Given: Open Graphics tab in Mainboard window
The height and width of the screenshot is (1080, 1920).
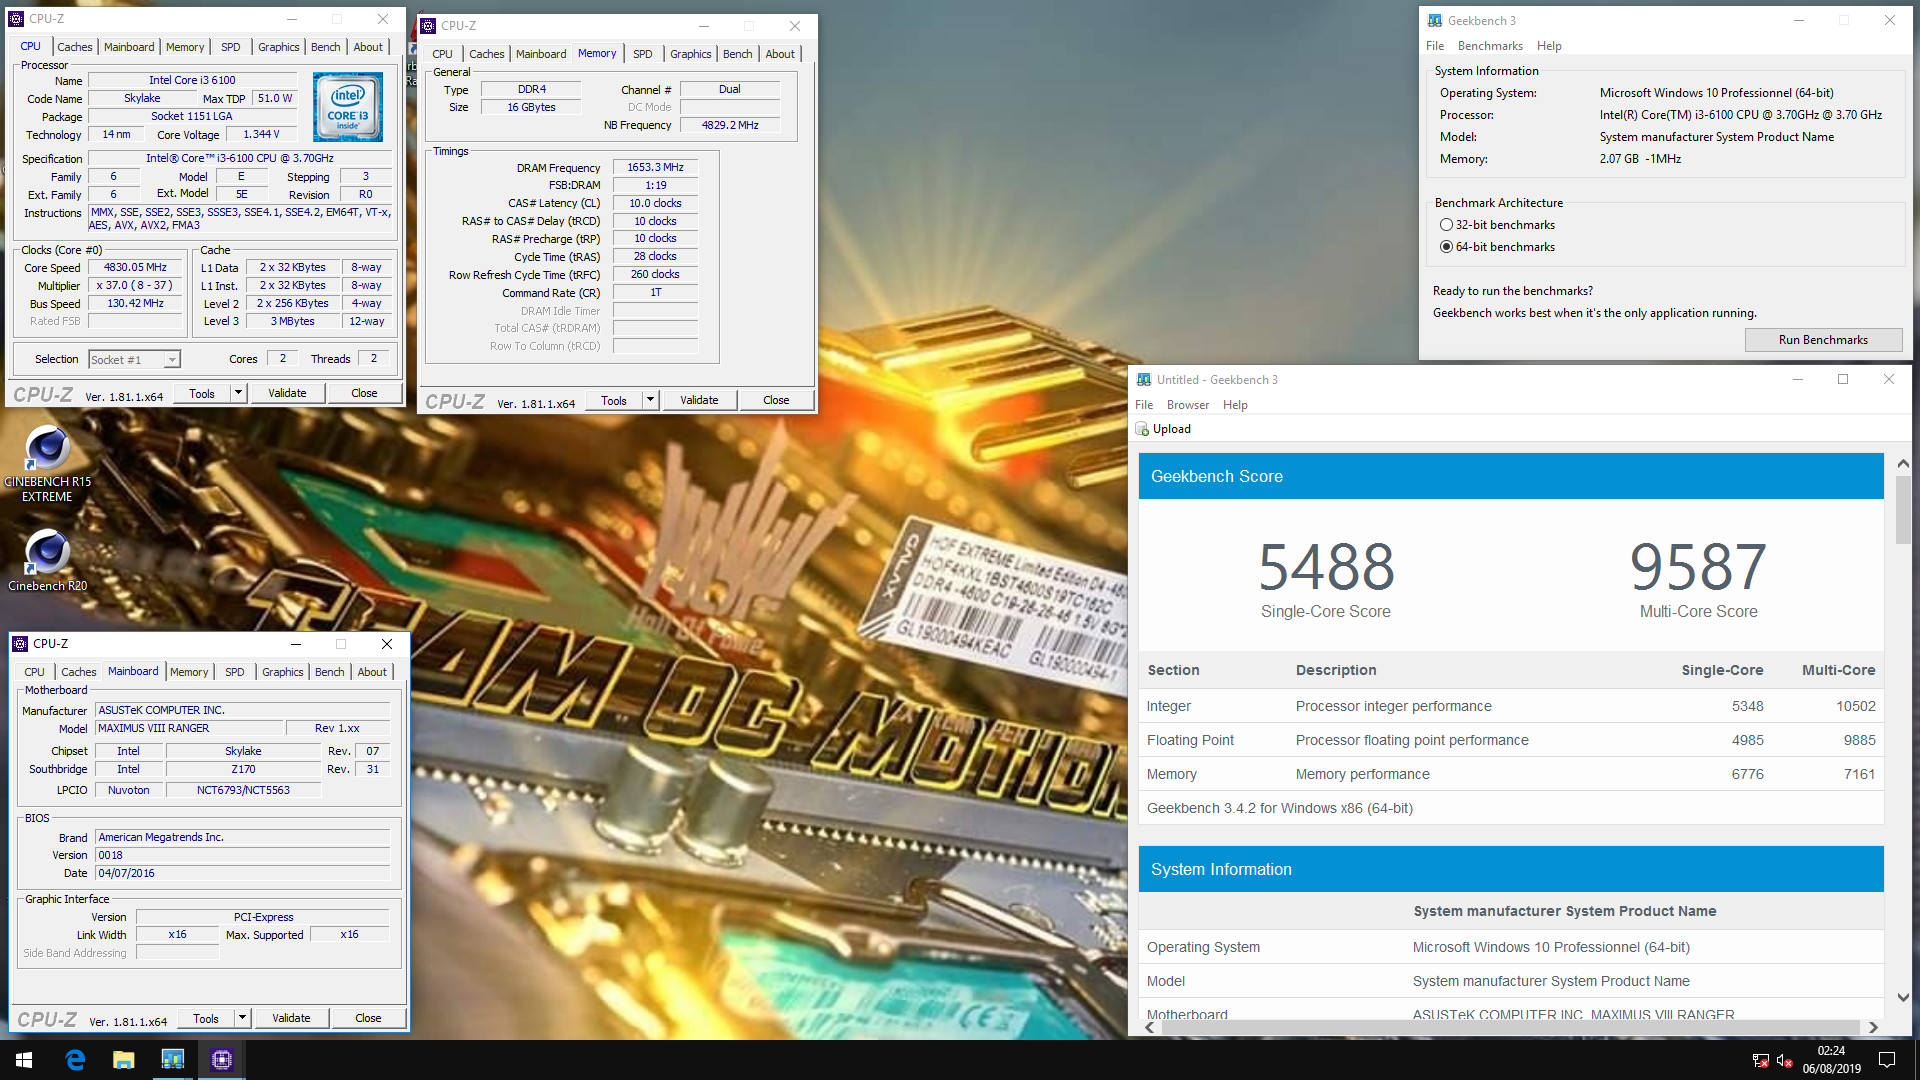Looking at the screenshot, I should click(283, 672).
